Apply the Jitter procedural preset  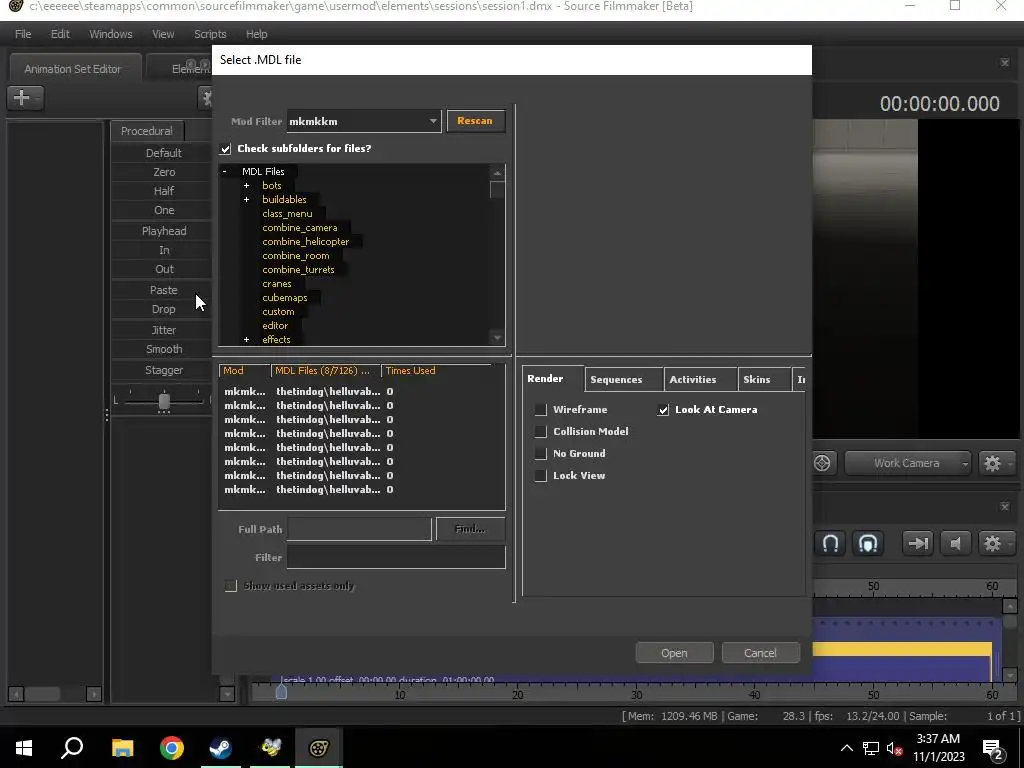pos(164,330)
